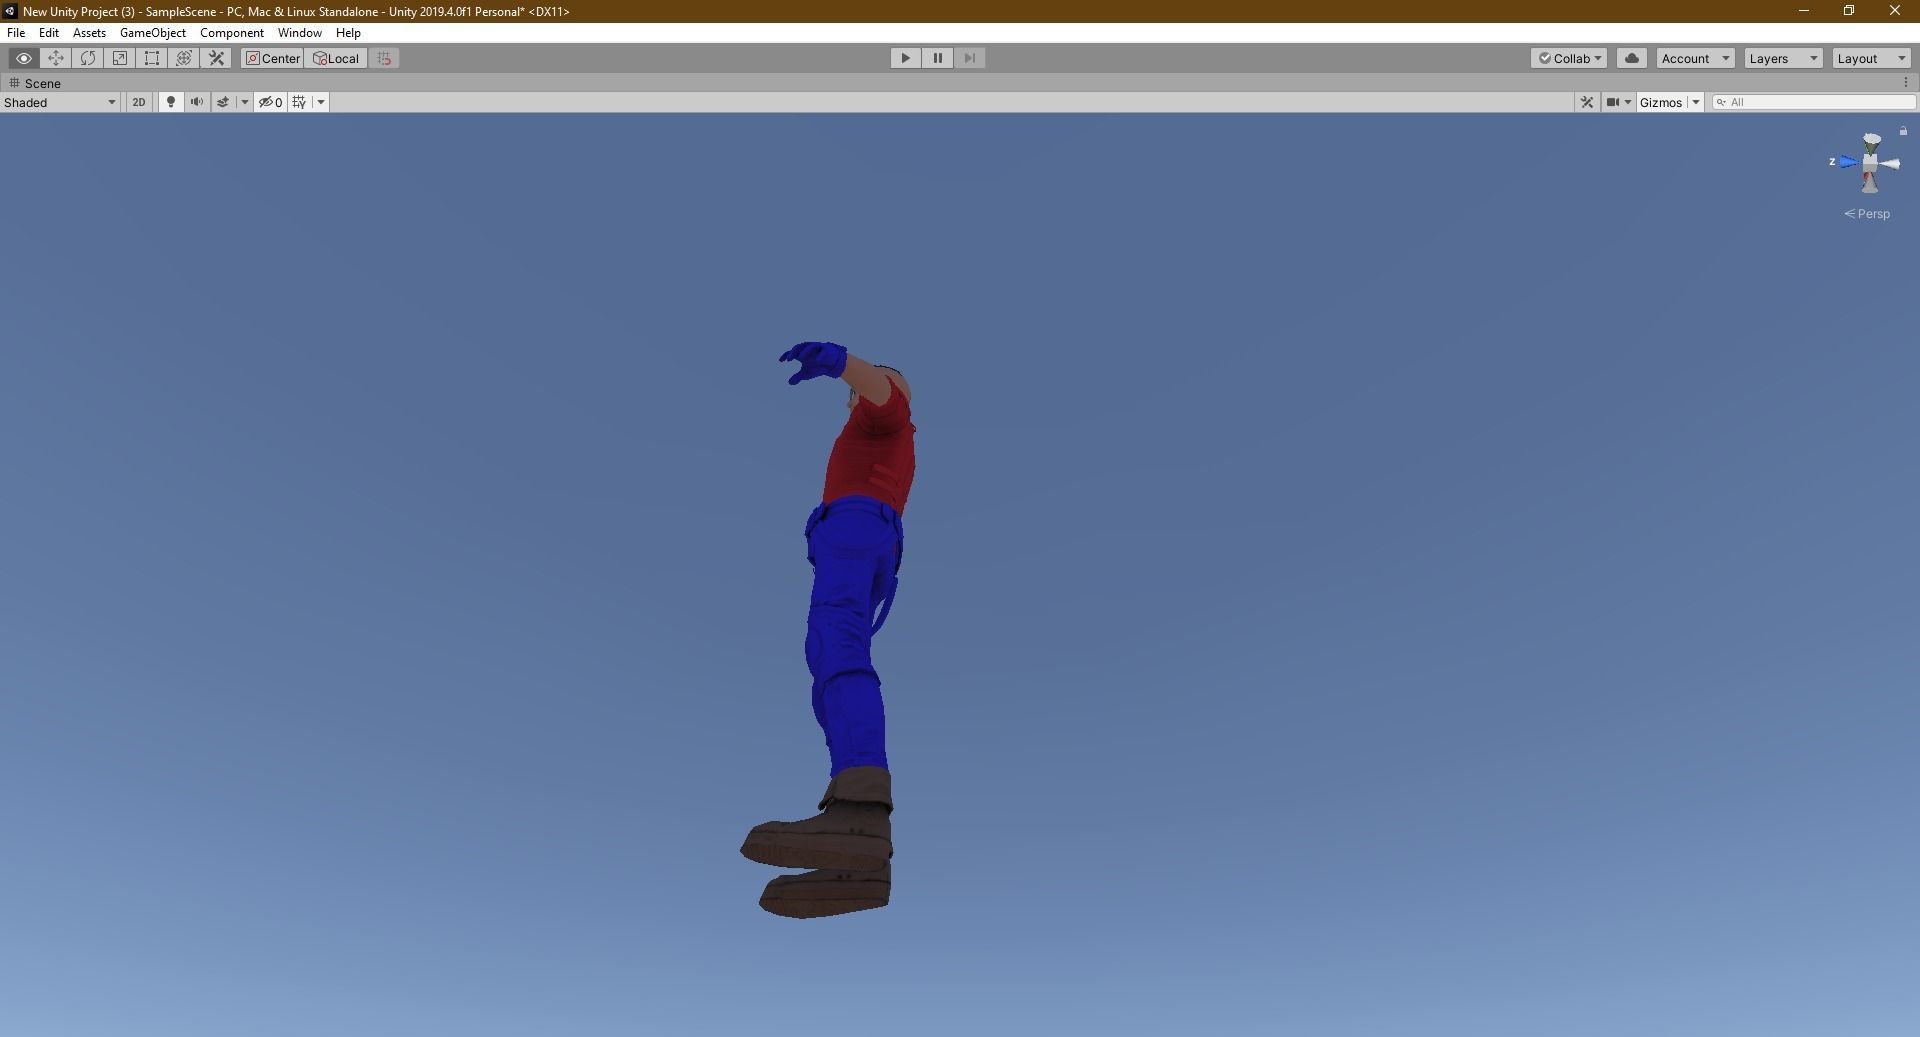Open Scene view component tools panel
The height and width of the screenshot is (1037, 1920).
1586,102
